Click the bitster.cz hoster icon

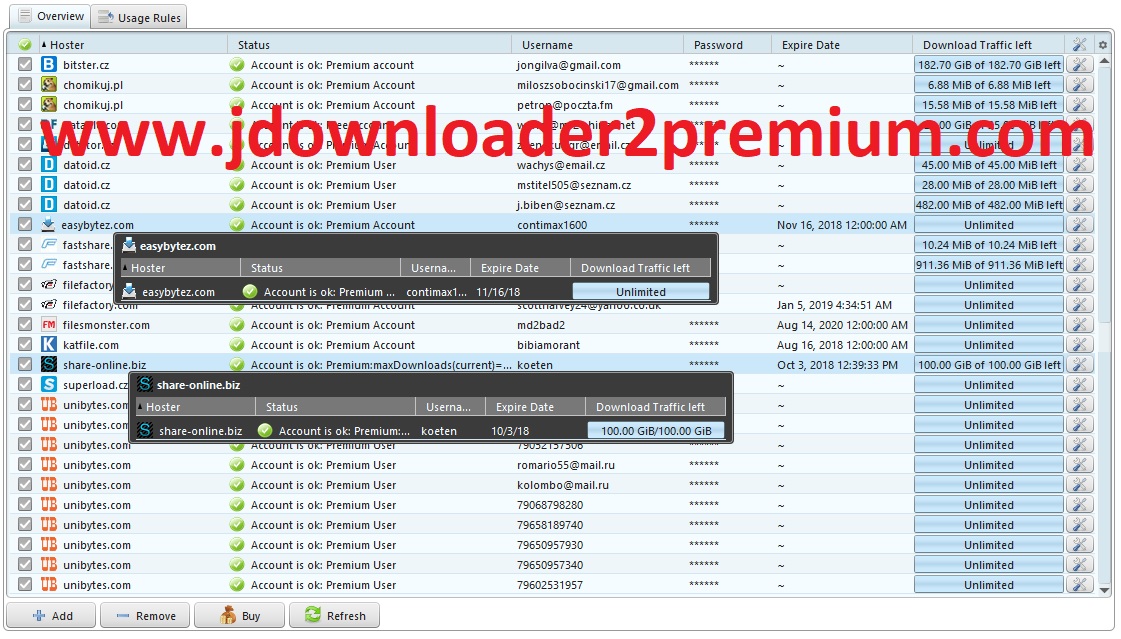point(49,64)
